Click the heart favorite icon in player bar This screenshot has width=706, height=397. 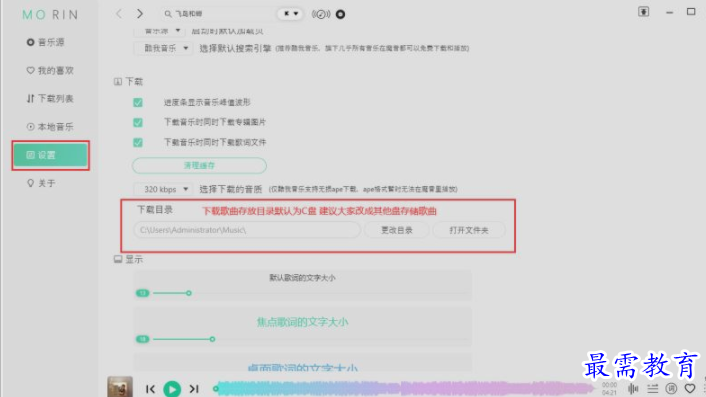690,388
